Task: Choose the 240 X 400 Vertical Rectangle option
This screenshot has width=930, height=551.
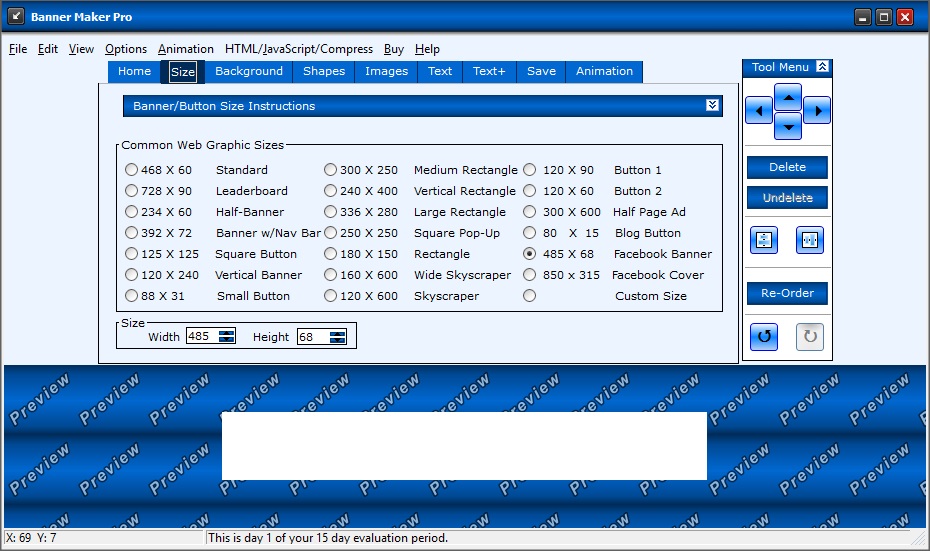Action: pos(330,190)
